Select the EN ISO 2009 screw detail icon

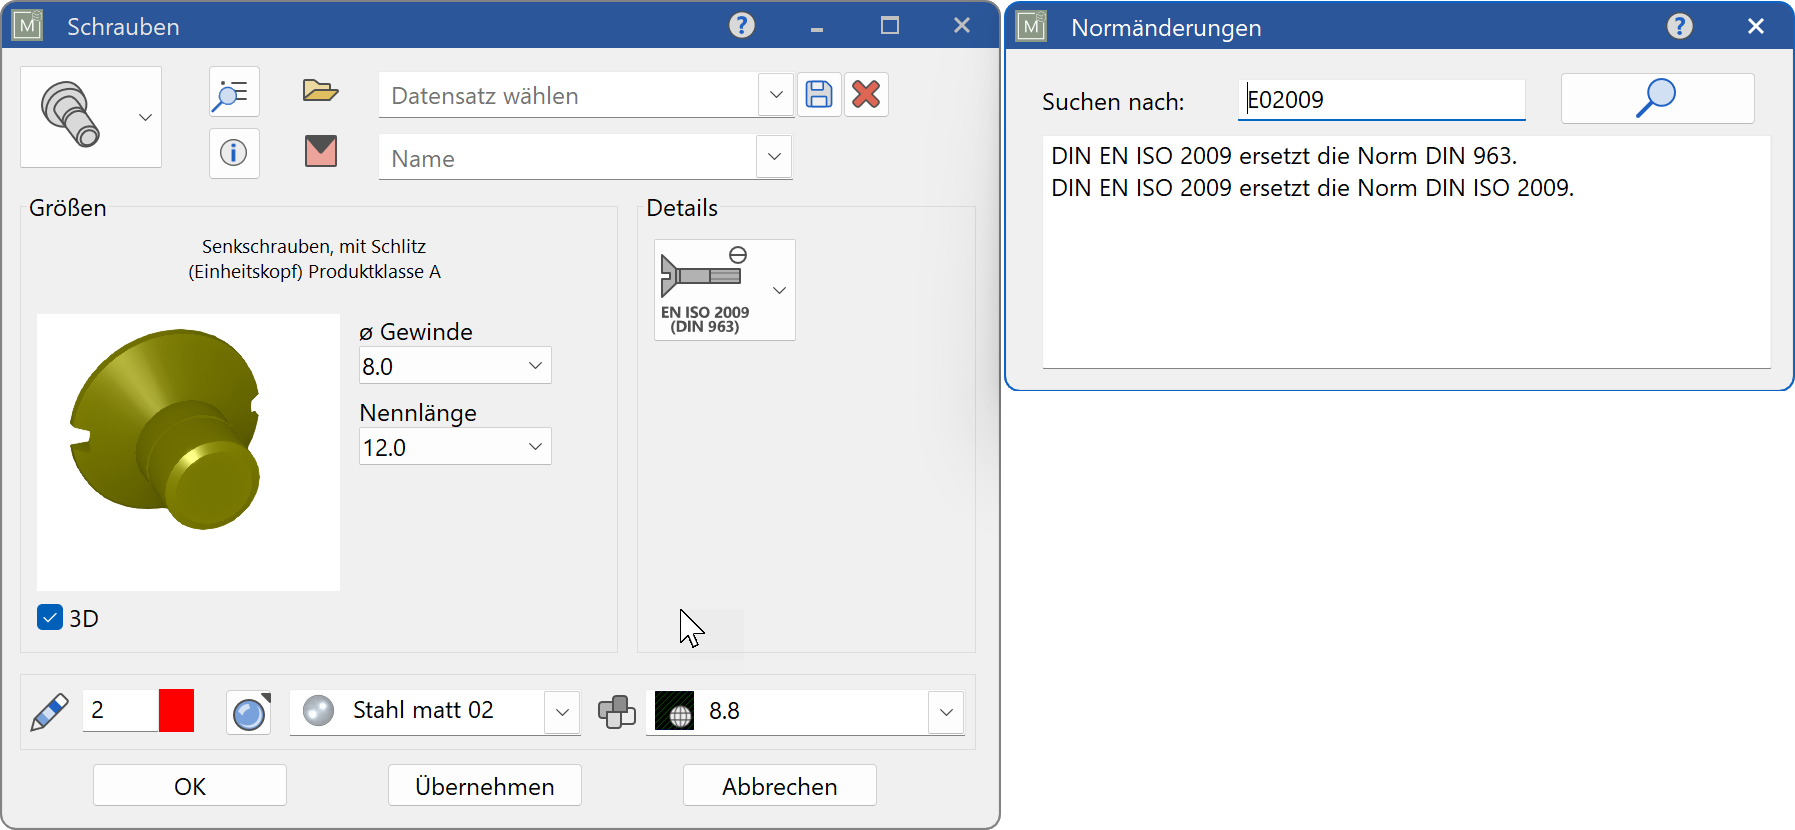[x=705, y=290]
